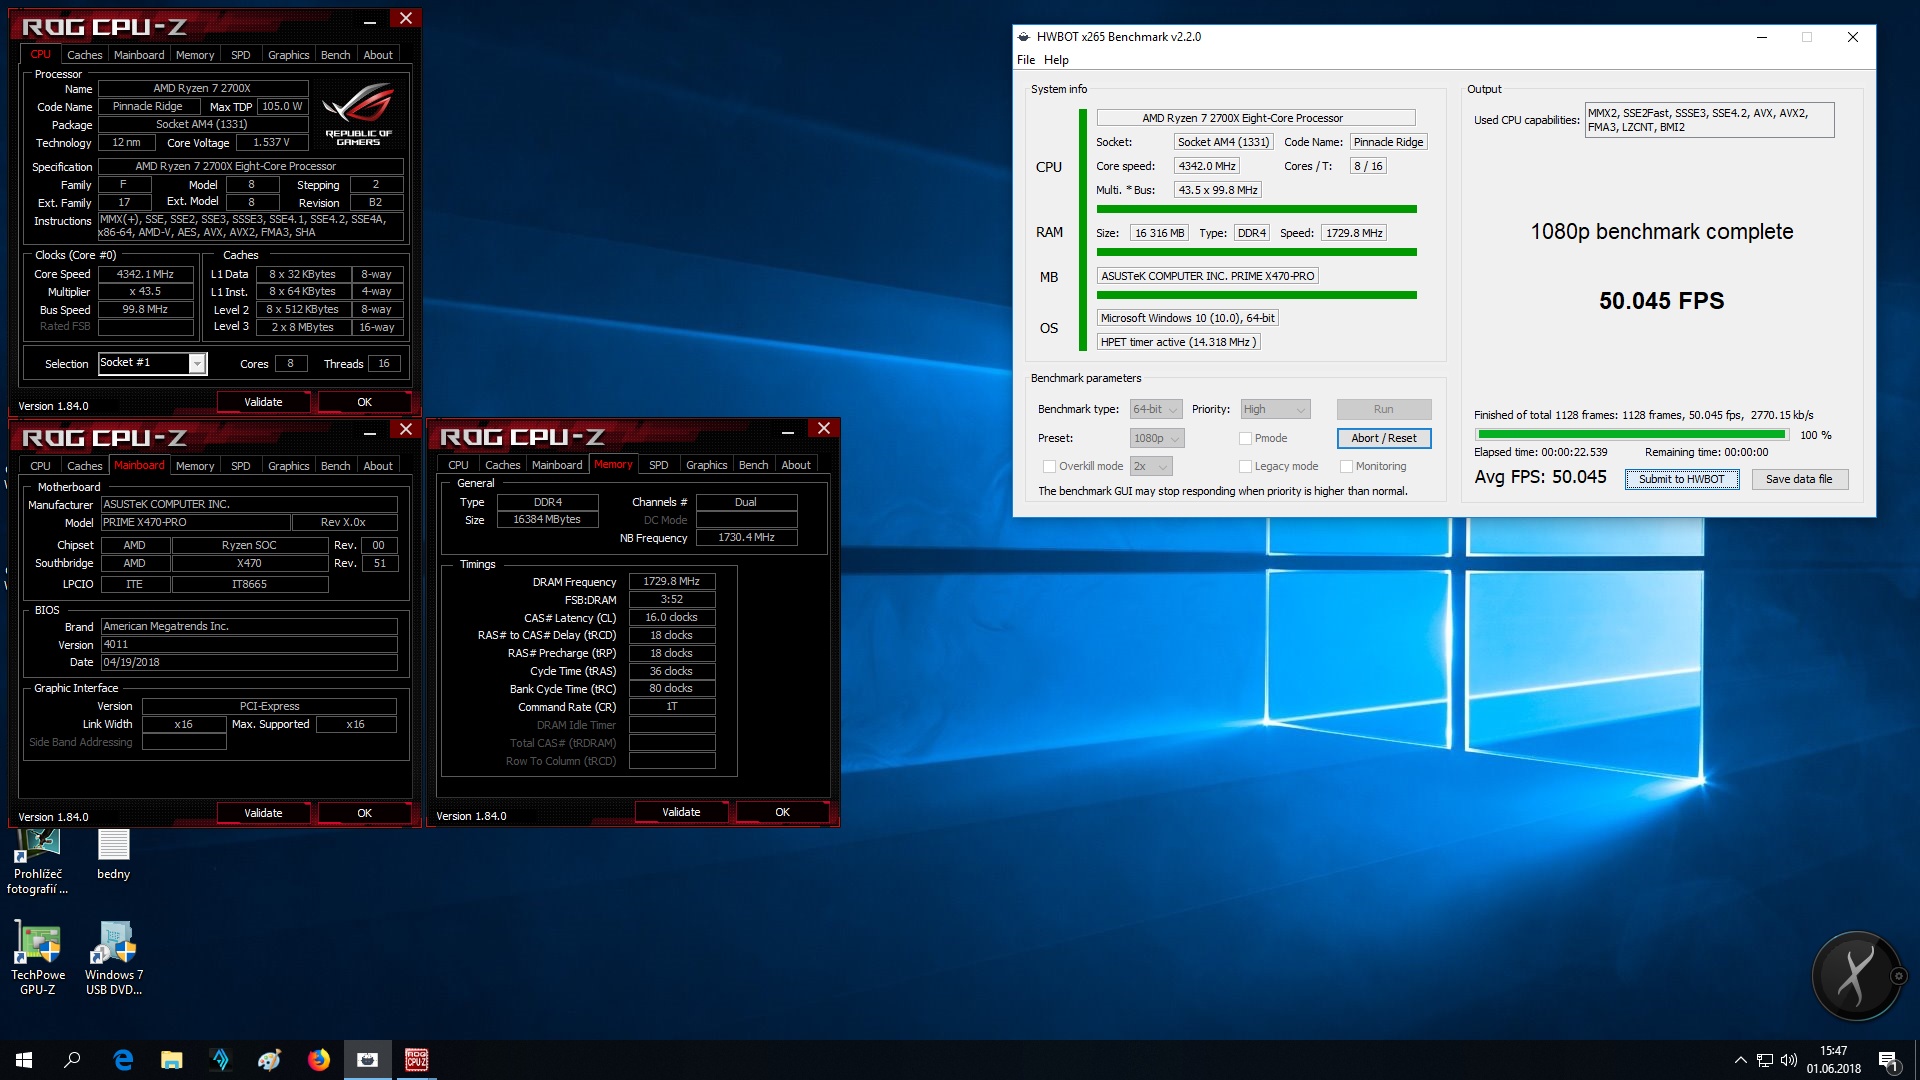Screen dimensions: 1920x1080
Task: Click Save data file button
Action: click(x=1799, y=479)
